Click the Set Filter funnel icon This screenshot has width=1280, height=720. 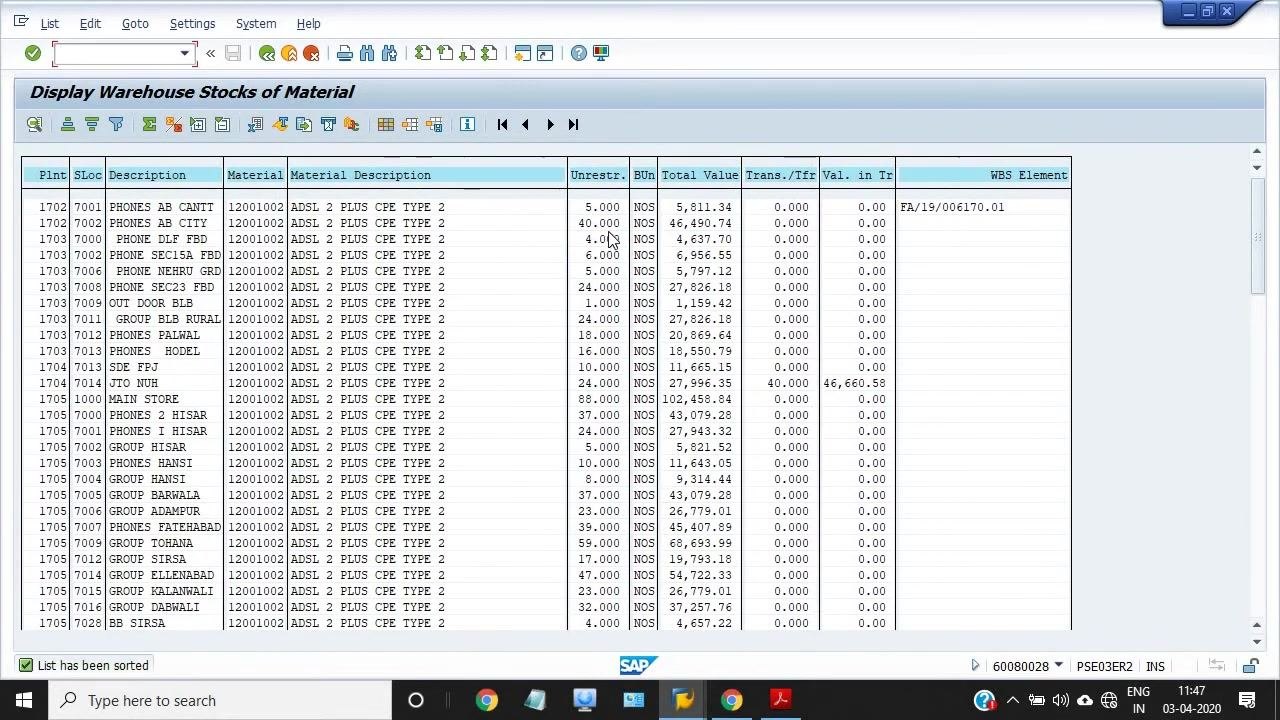coord(116,124)
